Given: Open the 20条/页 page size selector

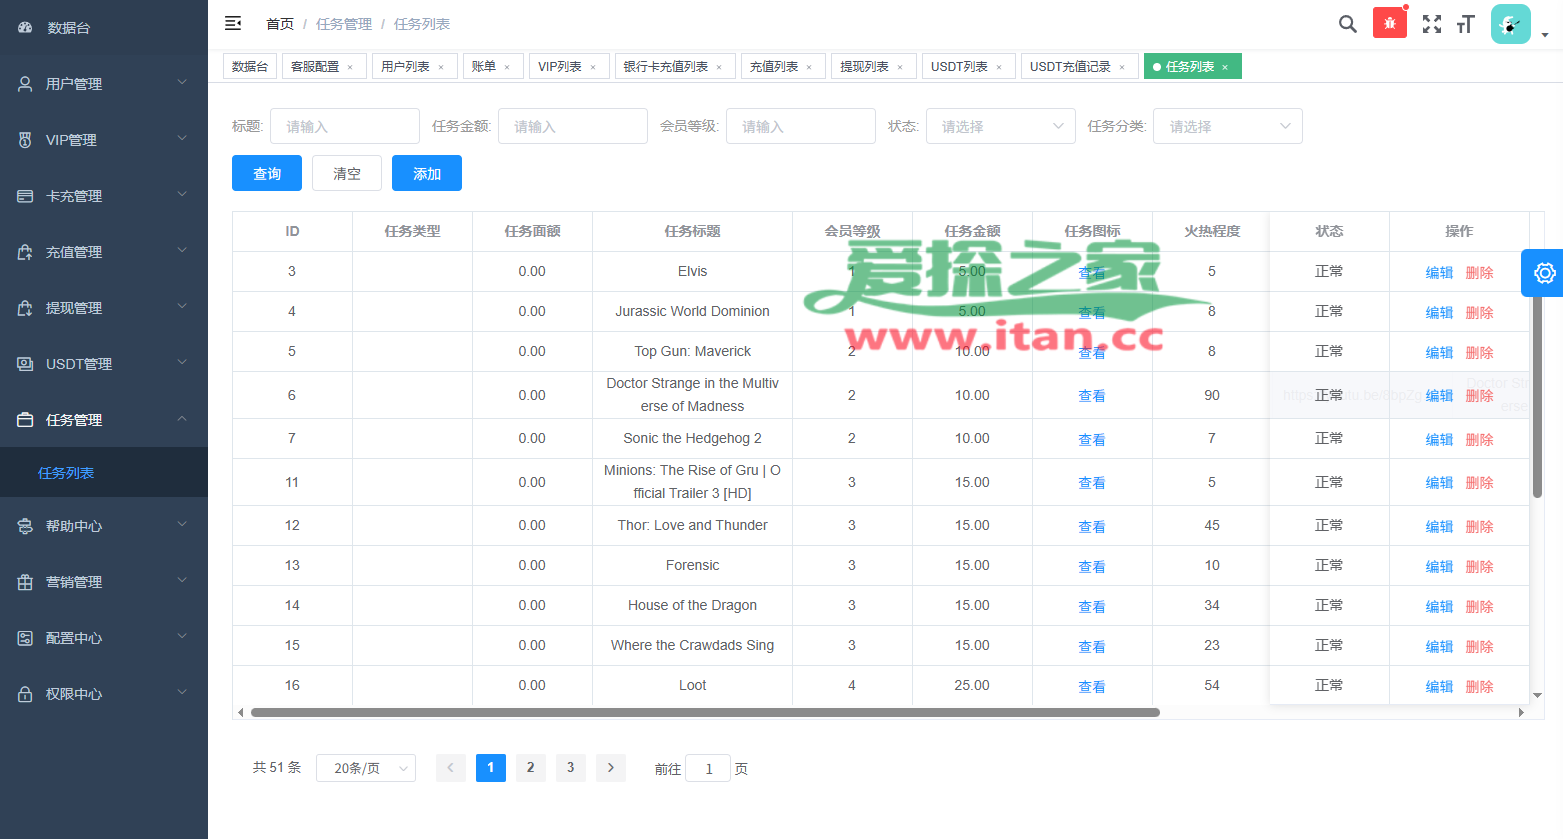Looking at the screenshot, I should (x=366, y=768).
